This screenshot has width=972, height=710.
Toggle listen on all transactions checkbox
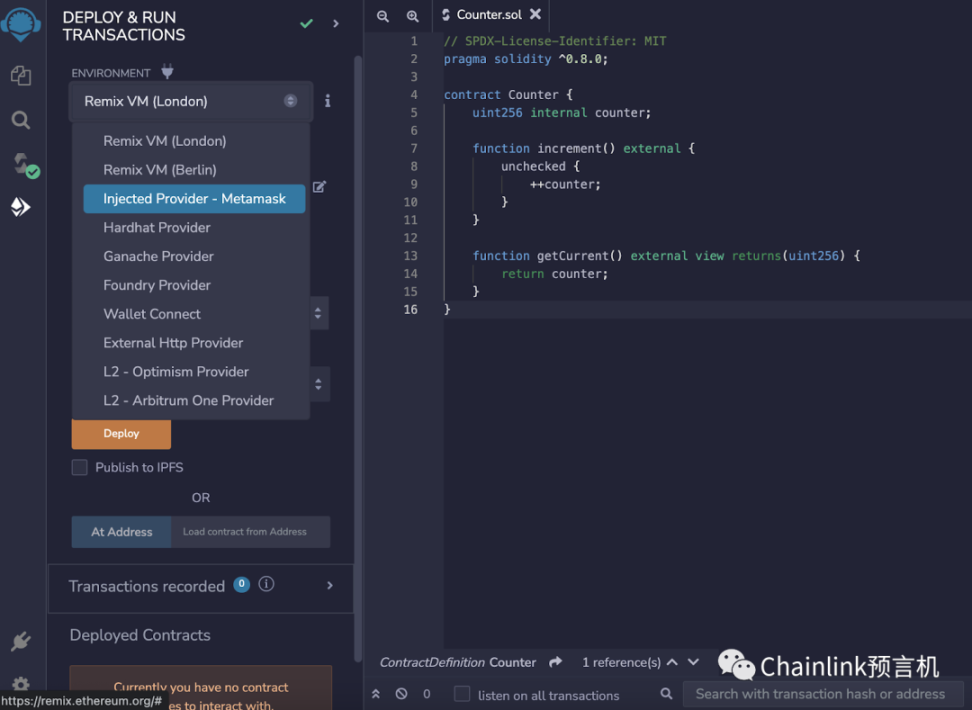pyautogui.click(x=462, y=694)
